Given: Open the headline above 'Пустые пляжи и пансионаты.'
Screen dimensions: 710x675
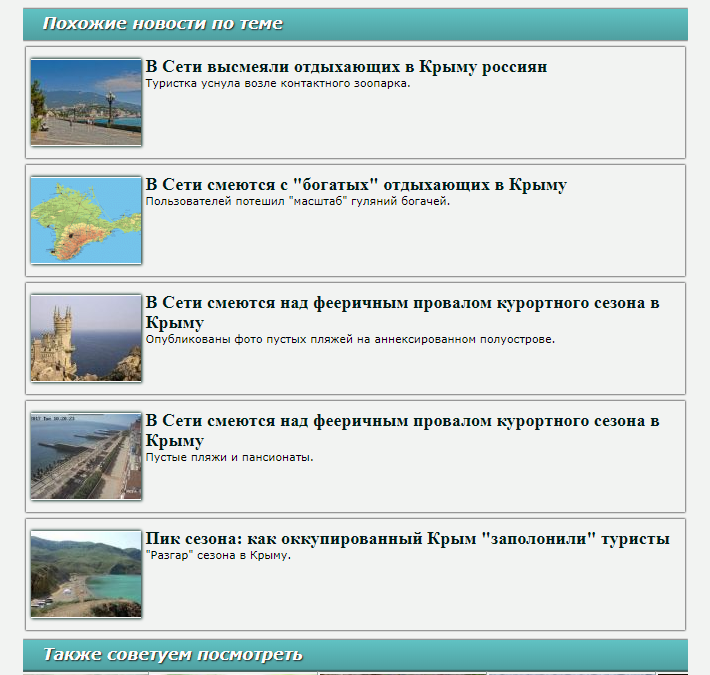Looking at the screenshot, I should tap(402, 431).
